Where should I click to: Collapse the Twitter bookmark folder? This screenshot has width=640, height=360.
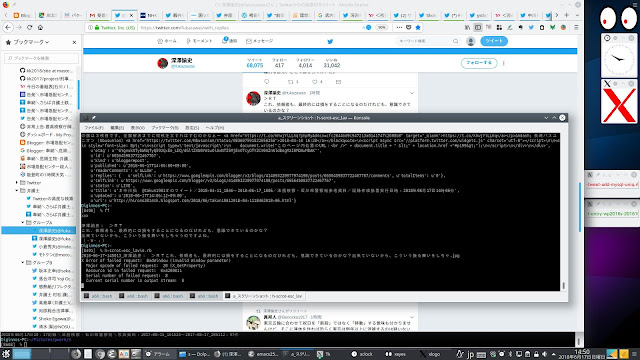(x=17, y=183)
